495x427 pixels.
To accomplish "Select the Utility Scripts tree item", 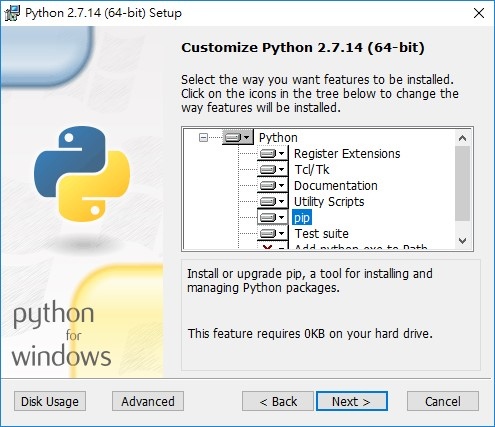I will (x=329, y=202).
